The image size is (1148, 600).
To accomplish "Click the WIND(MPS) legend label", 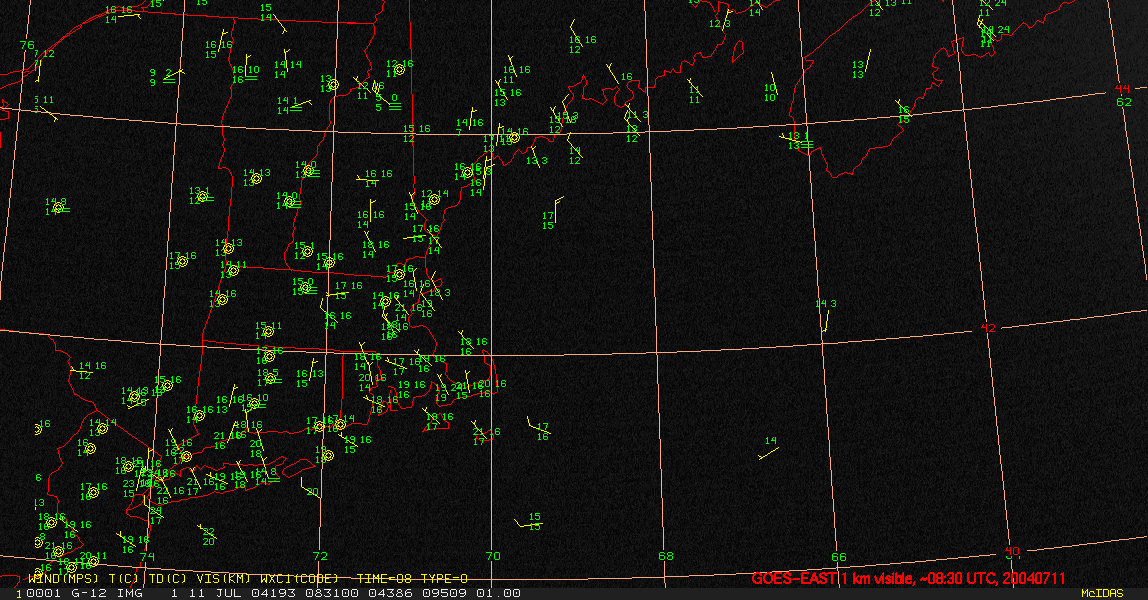I will pyautogui.click(x=62, y=579).
